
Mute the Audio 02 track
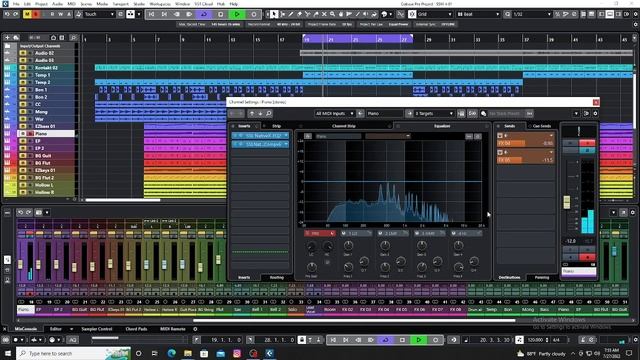coord(23,53)
